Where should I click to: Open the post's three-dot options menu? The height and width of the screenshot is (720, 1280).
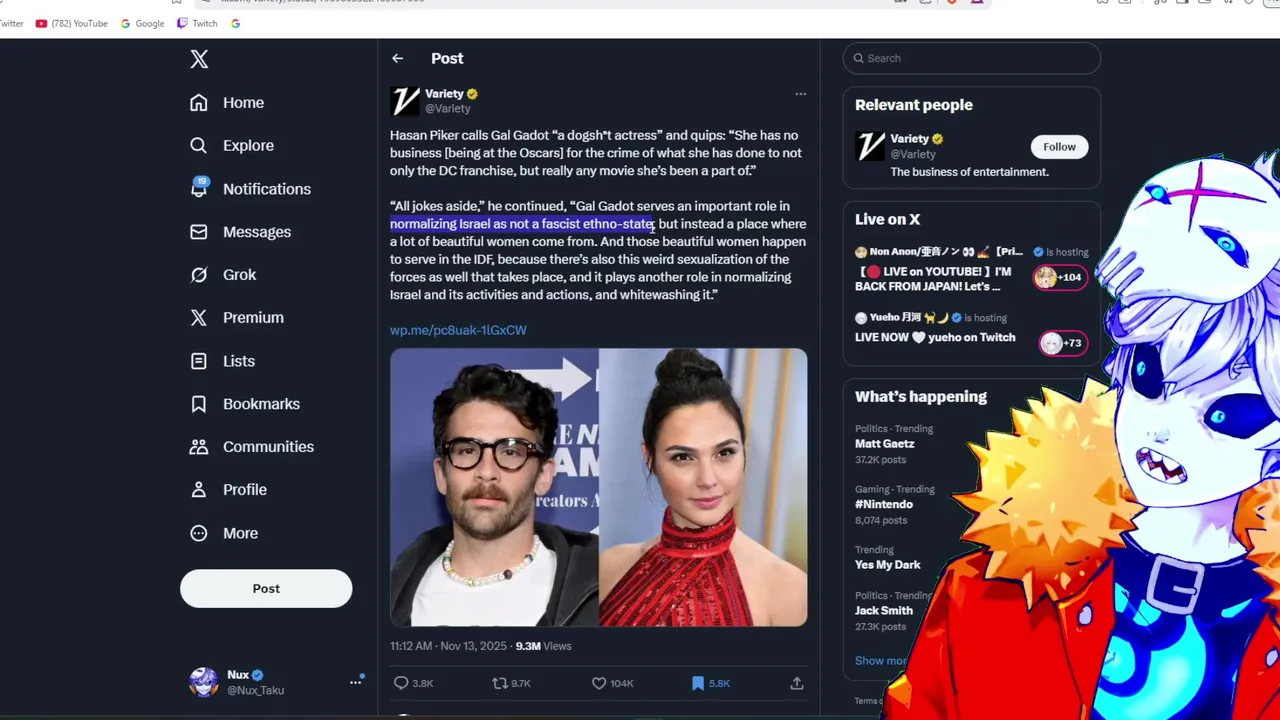tap(800, 94)
